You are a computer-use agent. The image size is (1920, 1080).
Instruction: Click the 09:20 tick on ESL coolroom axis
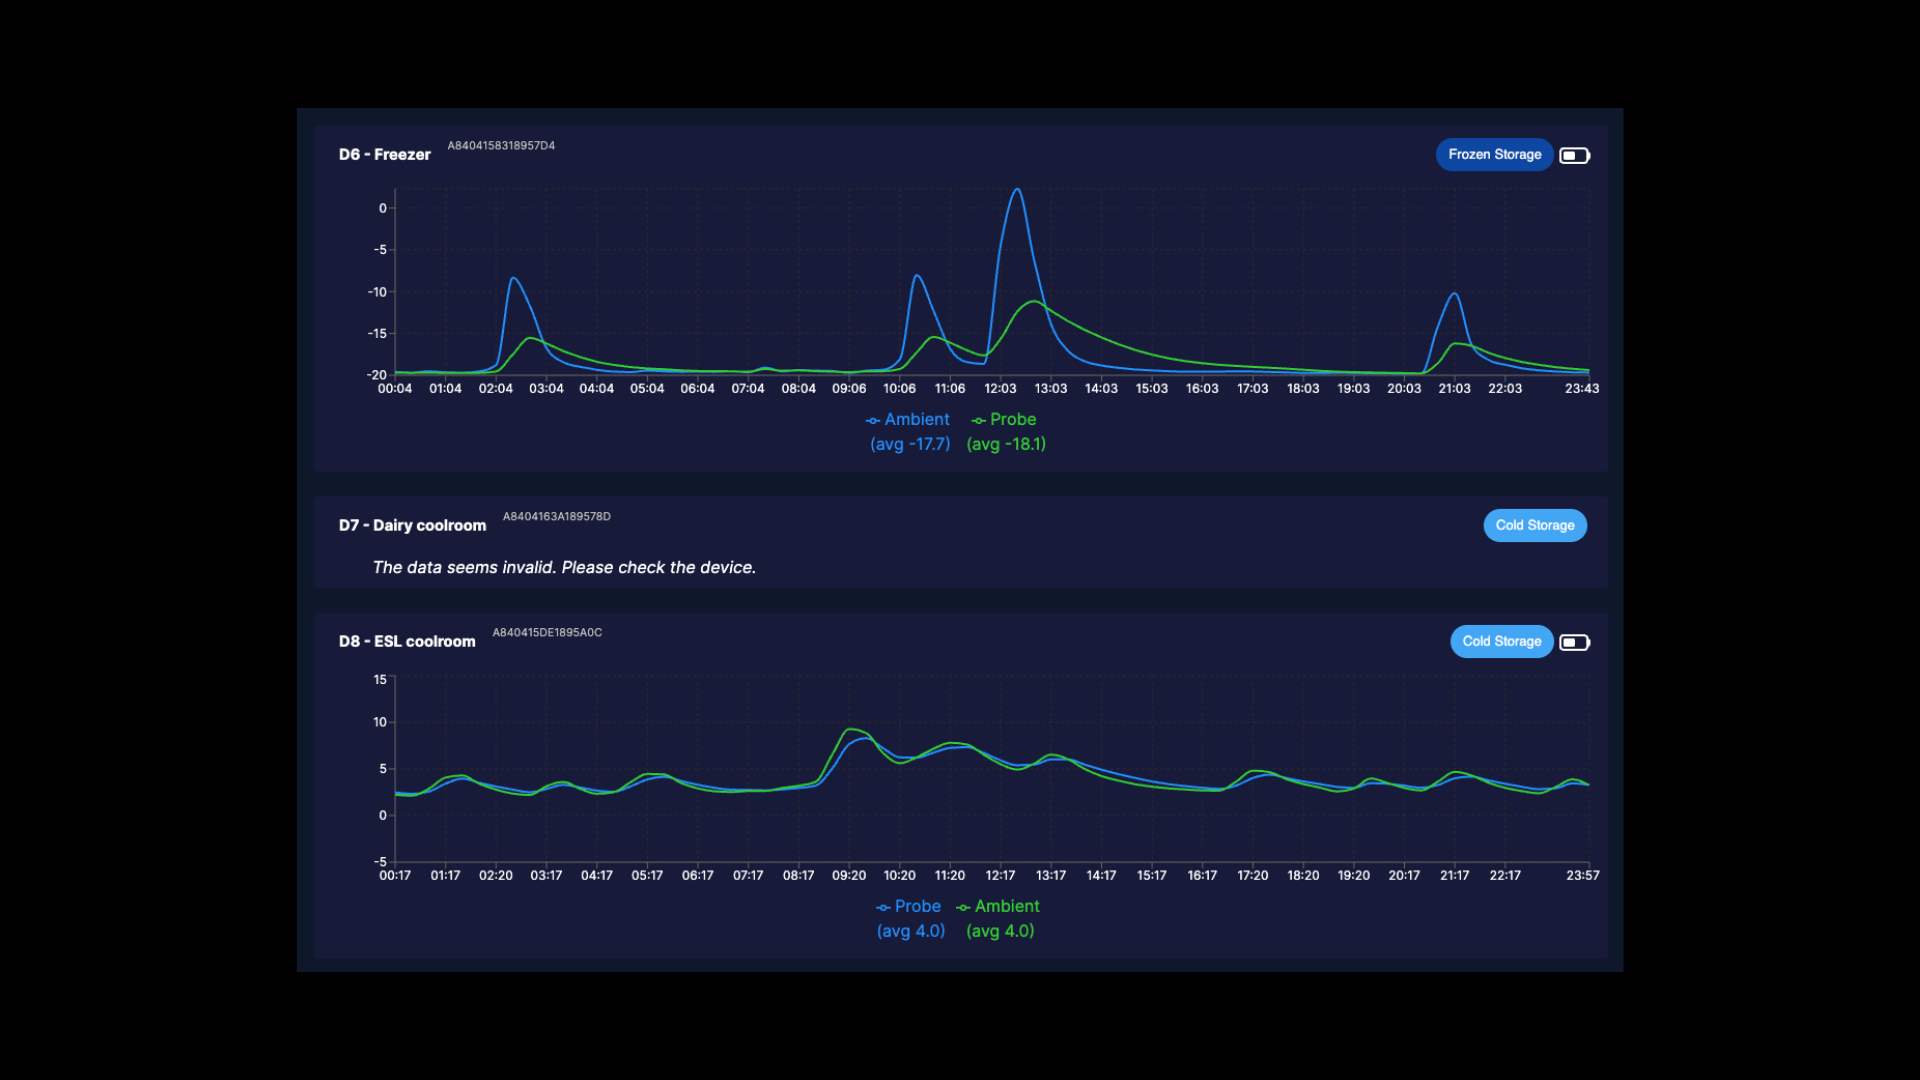coord(849,876)
